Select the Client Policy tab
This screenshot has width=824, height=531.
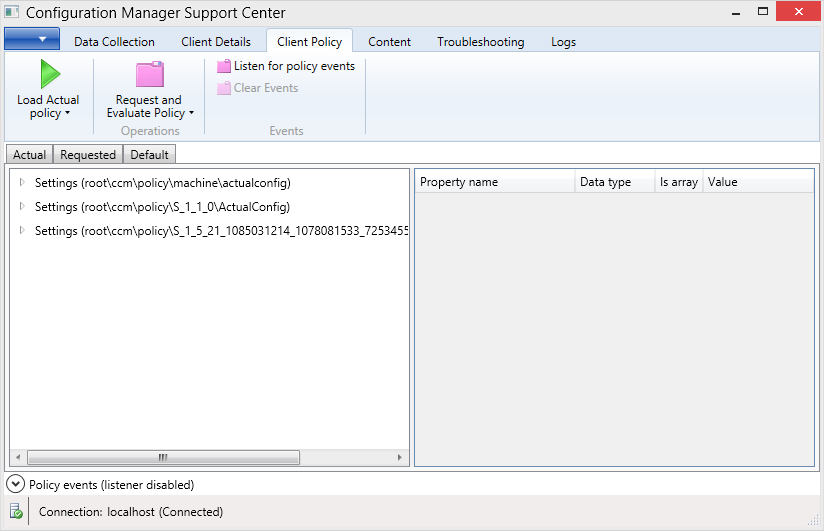click(310, 41)
